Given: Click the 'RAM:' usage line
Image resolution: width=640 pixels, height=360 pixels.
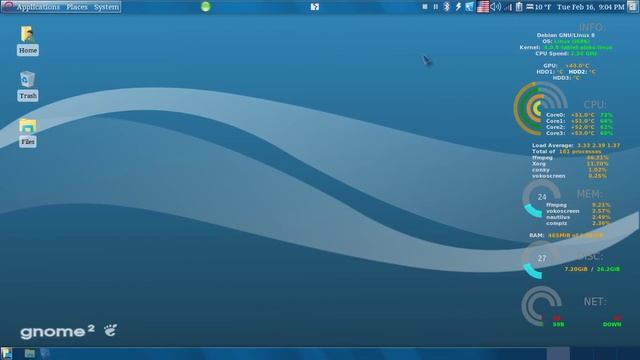Looking at the screenshot, I should click(x=566, y=236).
